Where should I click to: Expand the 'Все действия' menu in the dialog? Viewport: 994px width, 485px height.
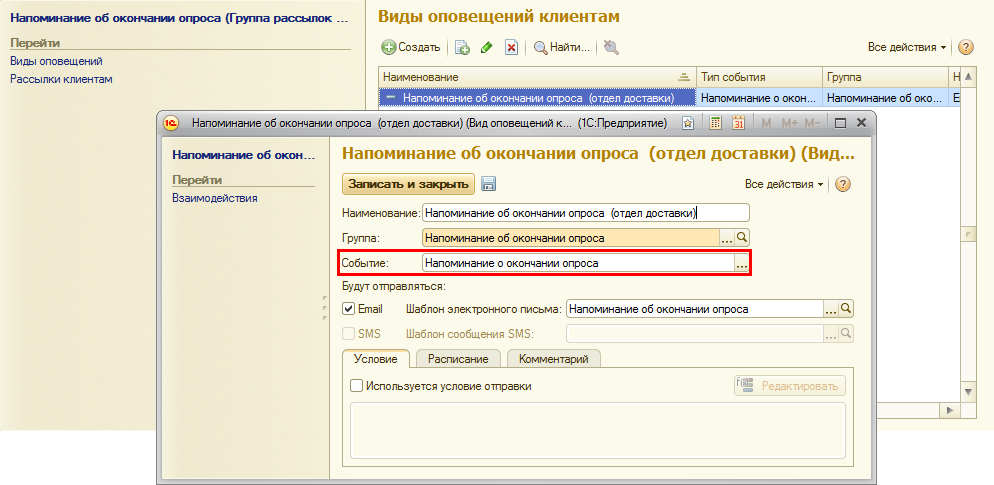784,184
